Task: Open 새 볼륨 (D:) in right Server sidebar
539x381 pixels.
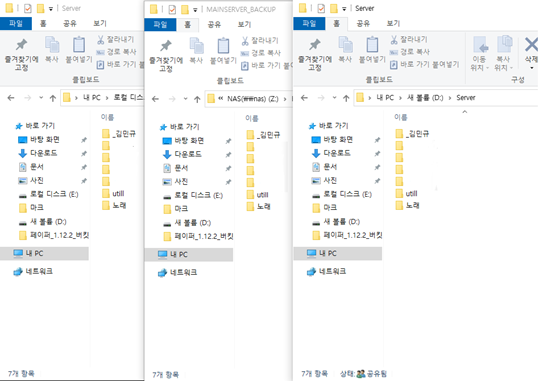Action: pos(336,222)
